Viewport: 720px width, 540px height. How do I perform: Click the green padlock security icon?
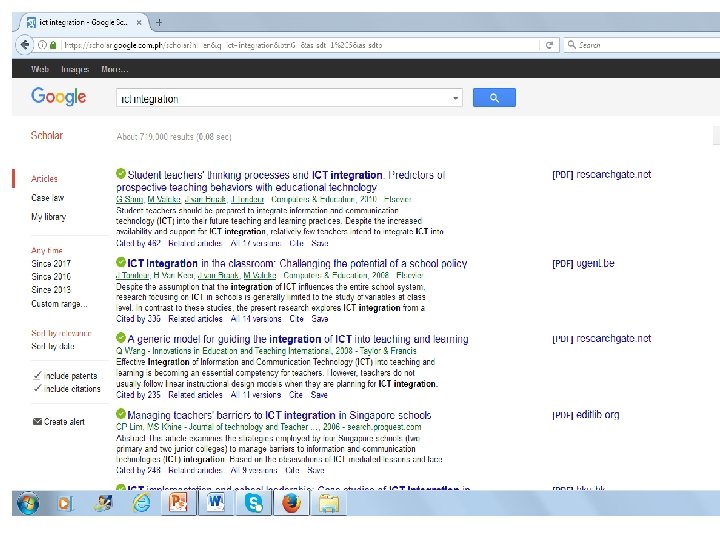pos(53,45)
